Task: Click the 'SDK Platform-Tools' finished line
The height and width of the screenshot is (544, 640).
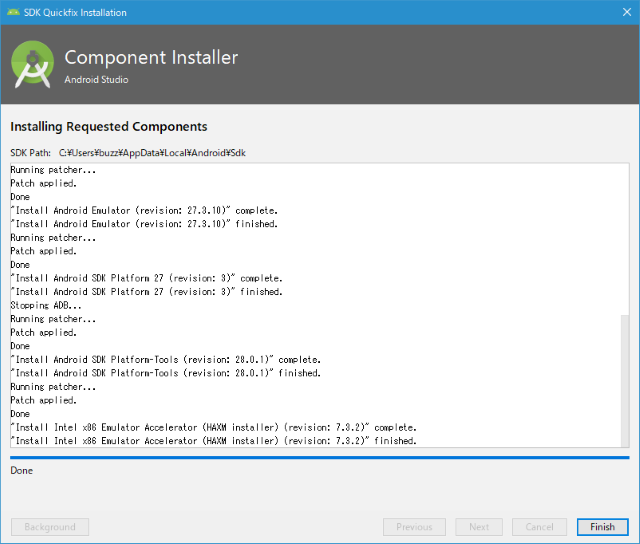Action: coord(166,373)
